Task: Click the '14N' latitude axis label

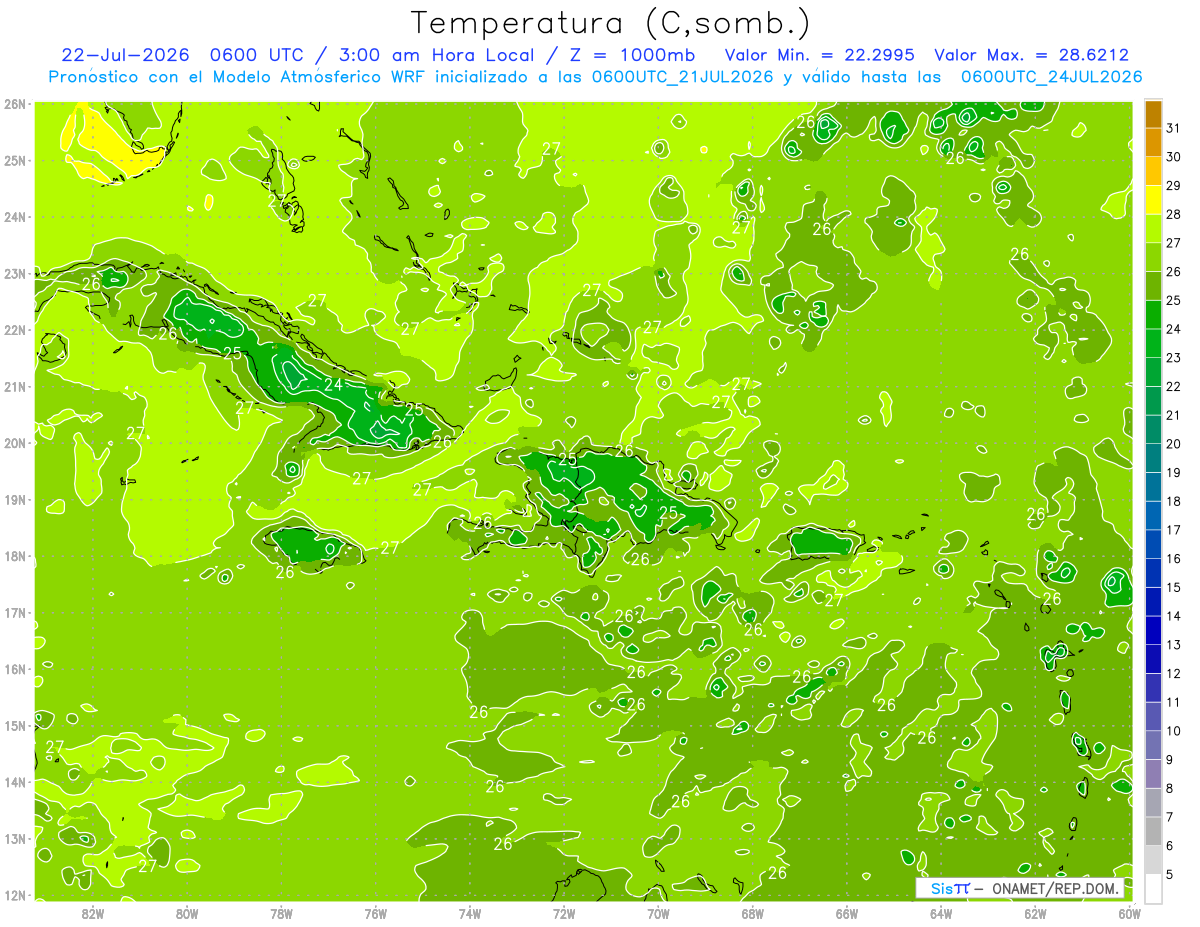Action: pyautogui.click(x=14, y=782)
